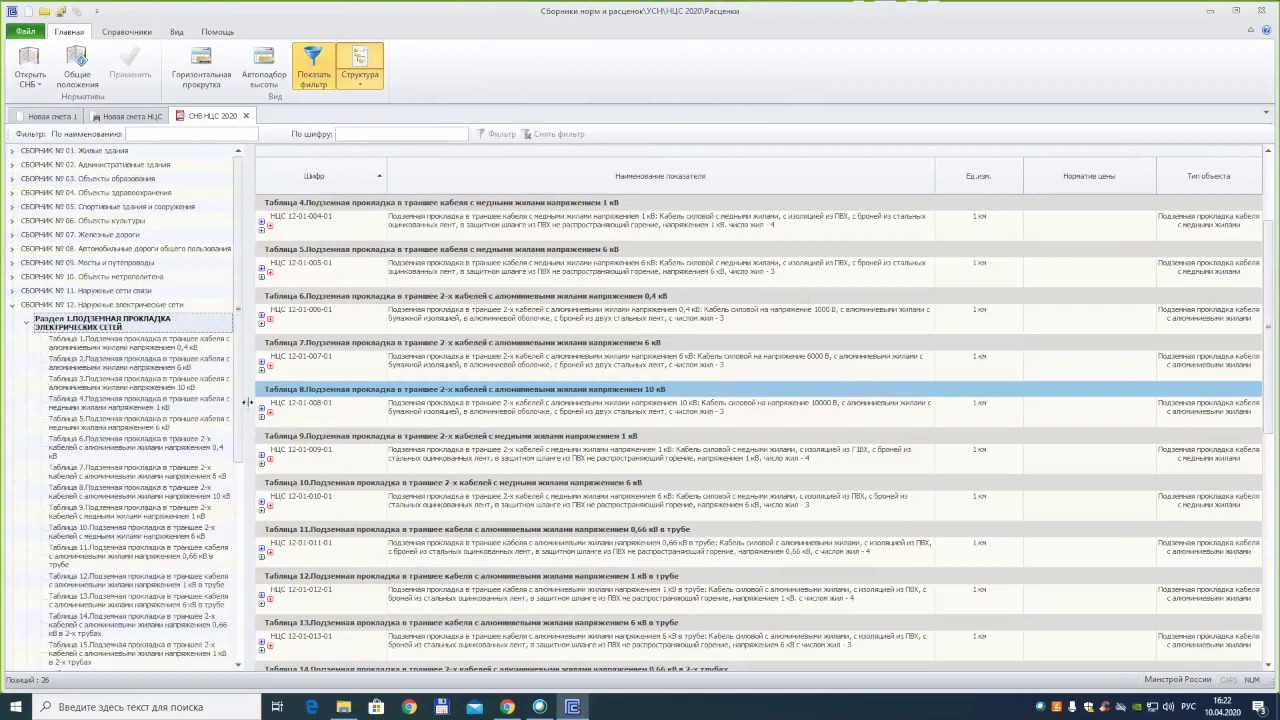Expand row НЦС 12-01-004-01 plus icon

click(262, 222)
